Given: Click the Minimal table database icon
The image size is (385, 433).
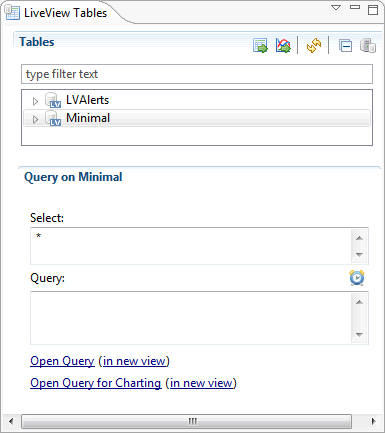Looking at the screenshot, I should pos(53,118).
